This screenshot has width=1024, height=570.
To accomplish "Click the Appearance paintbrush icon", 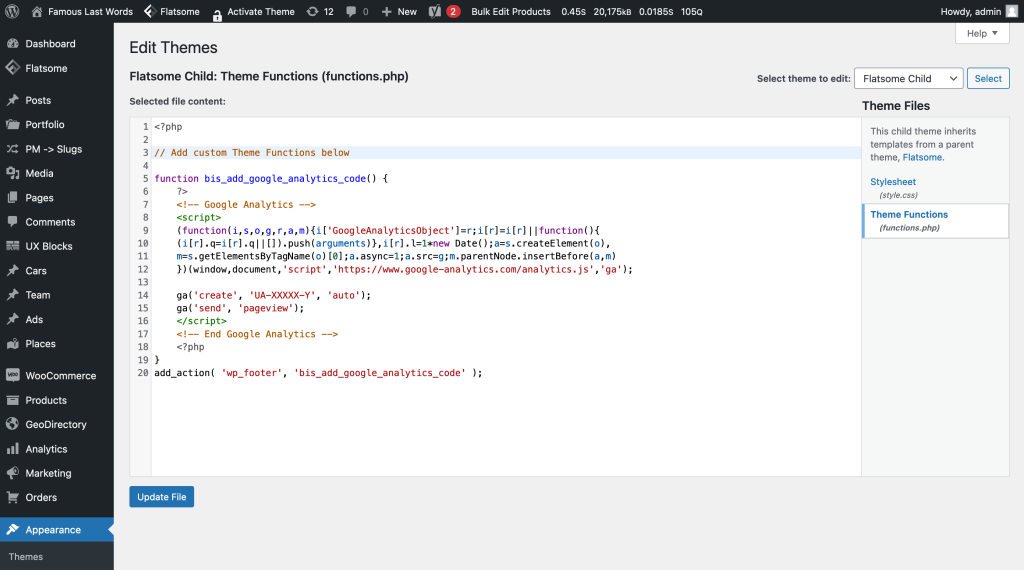I will [x=12, y=530].
